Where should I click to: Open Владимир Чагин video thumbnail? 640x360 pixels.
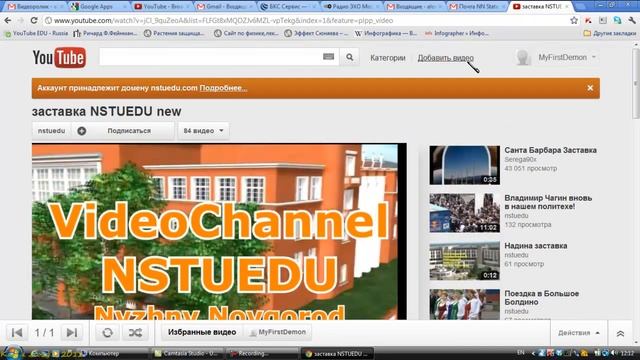(x=464, y=213)
